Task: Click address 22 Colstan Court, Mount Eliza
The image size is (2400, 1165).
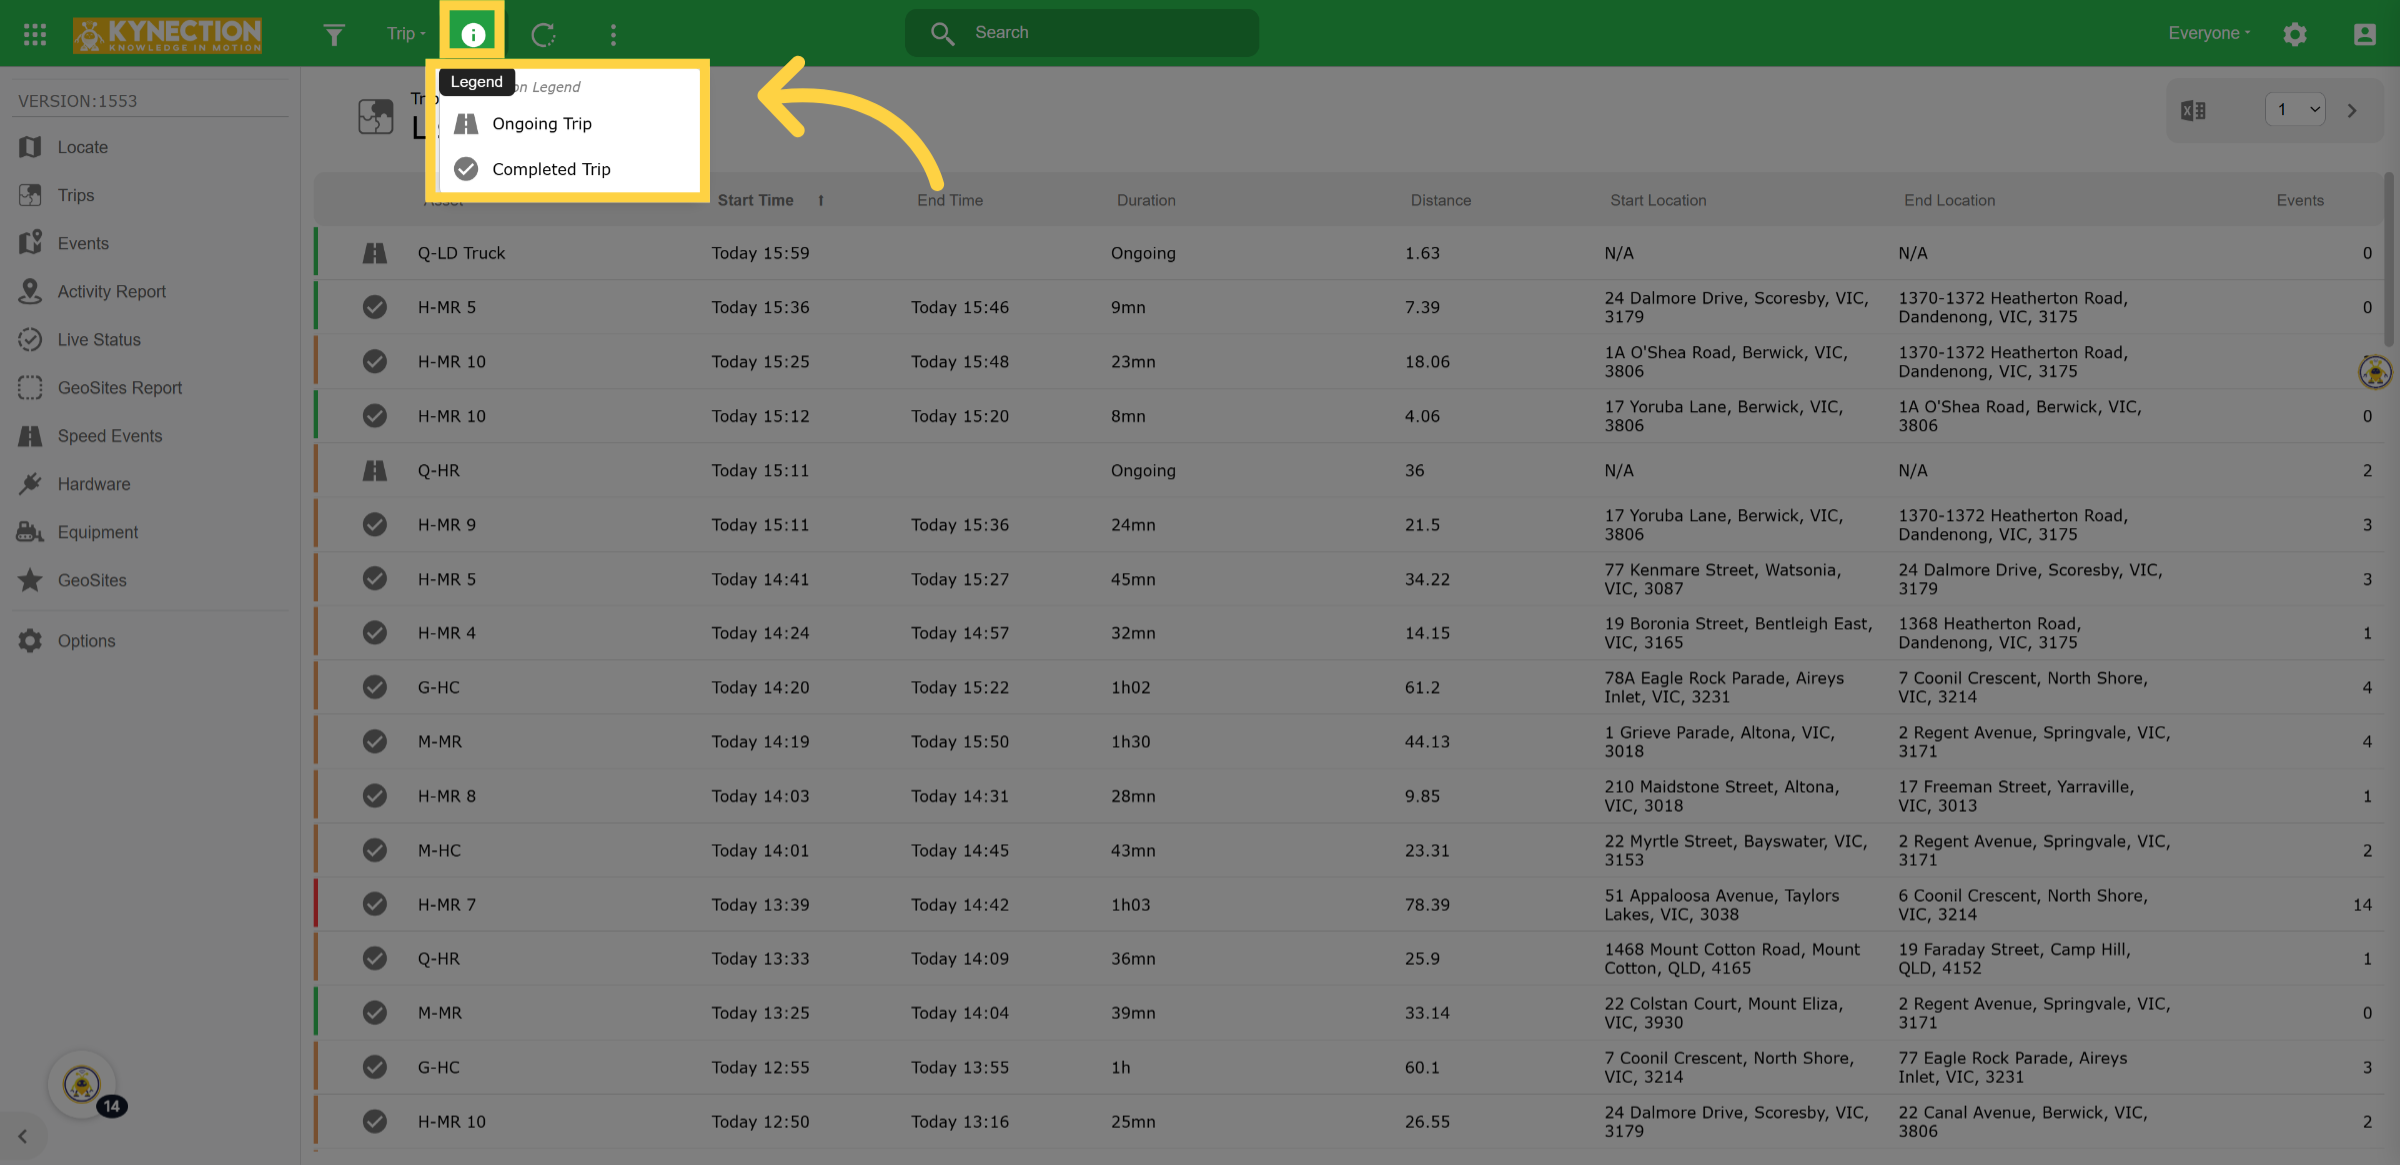Action: coord(1723,1012)
